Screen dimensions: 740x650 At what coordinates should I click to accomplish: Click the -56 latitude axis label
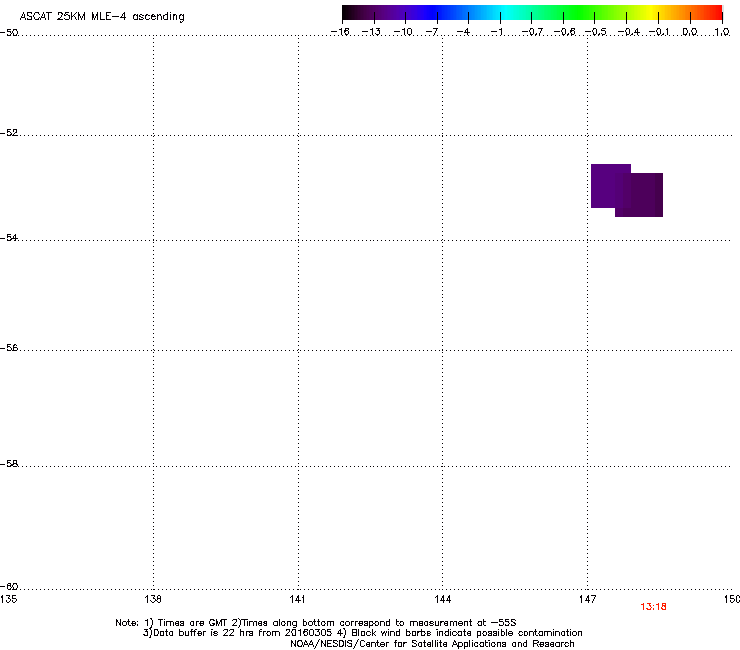coord(9,347)
